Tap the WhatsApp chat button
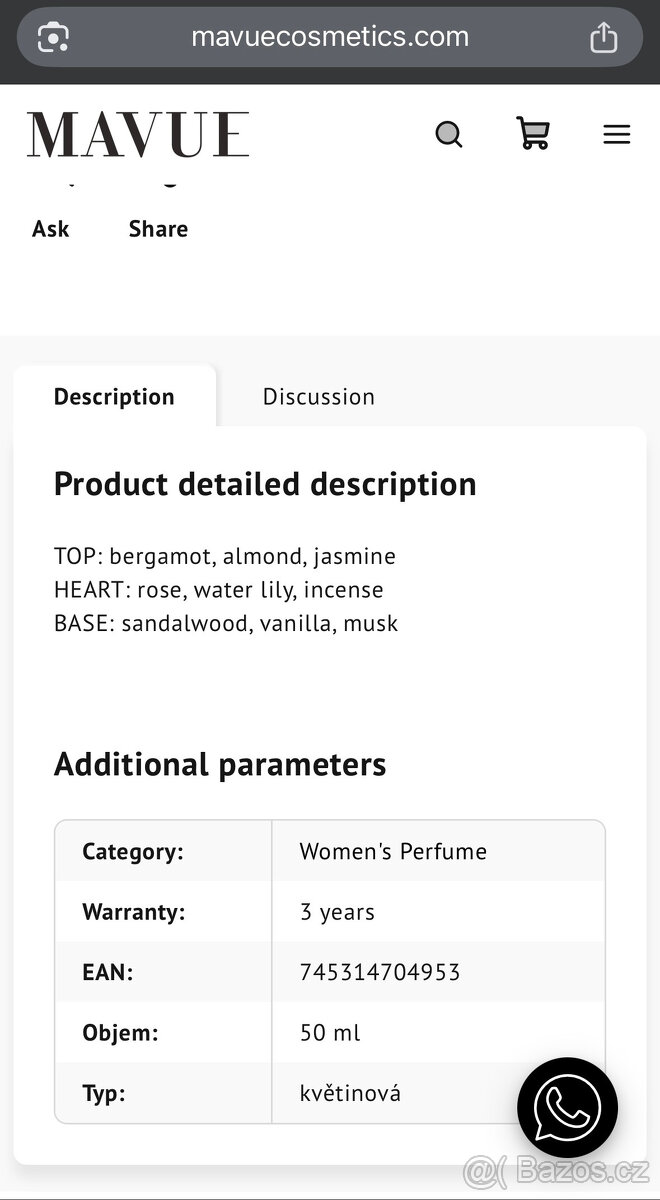The height and width of the screenshot is (1200, 660). pos(567,1107)
